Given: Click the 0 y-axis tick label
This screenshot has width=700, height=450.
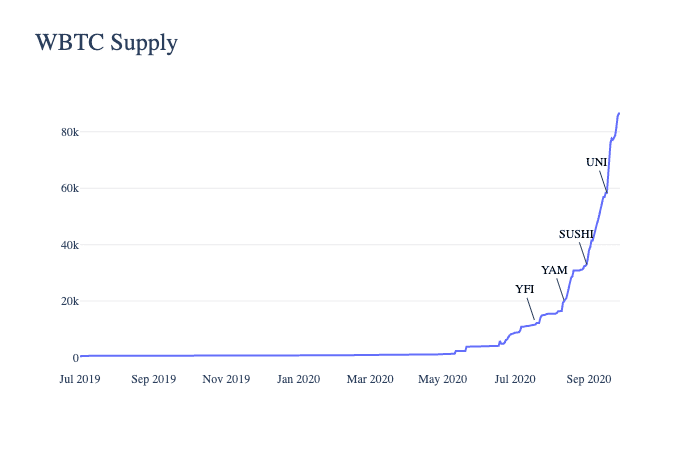Looking at the screenshot, I should coord(75,358).
